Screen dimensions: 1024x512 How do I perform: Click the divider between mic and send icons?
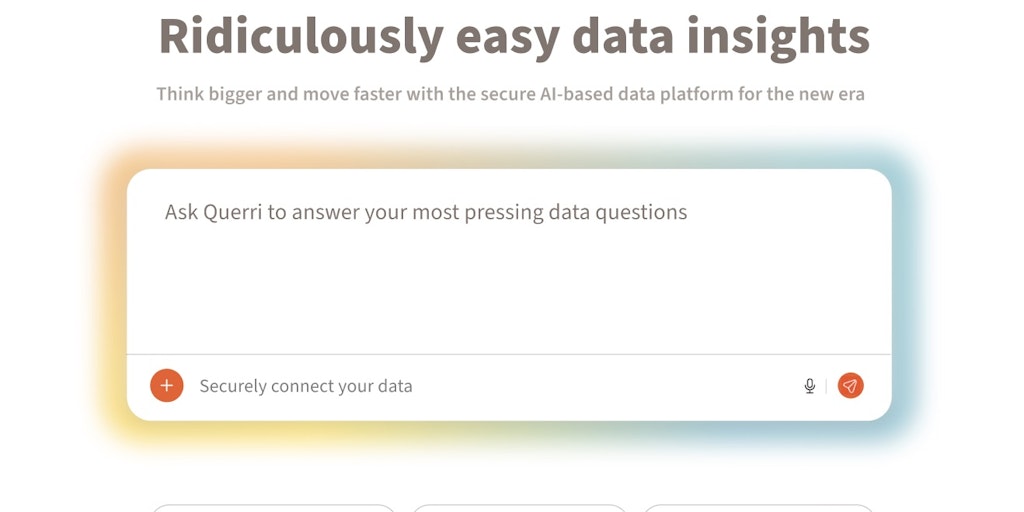826,386
